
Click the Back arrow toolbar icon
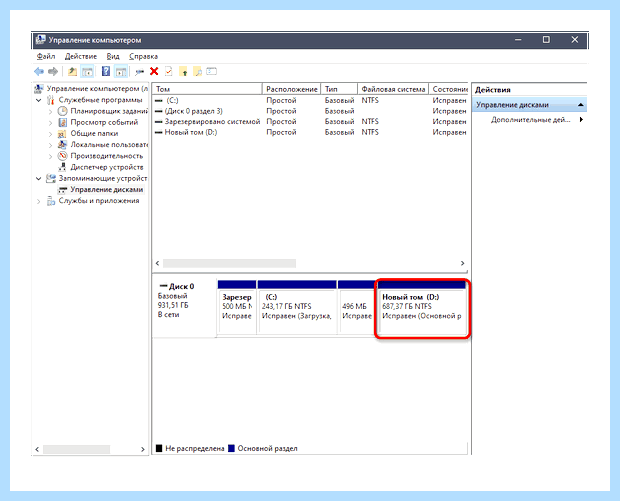click(x=39, y=72)
